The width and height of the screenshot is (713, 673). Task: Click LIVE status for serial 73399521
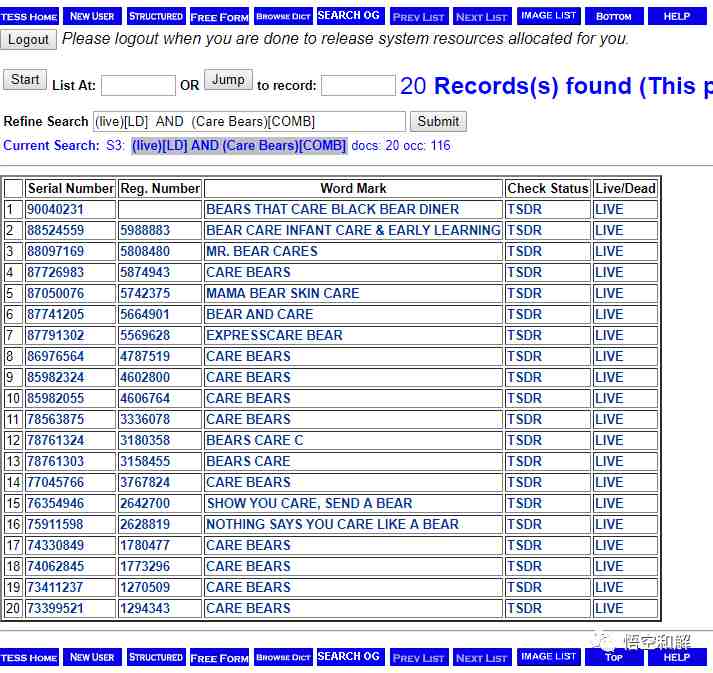[x=609, y=608]
